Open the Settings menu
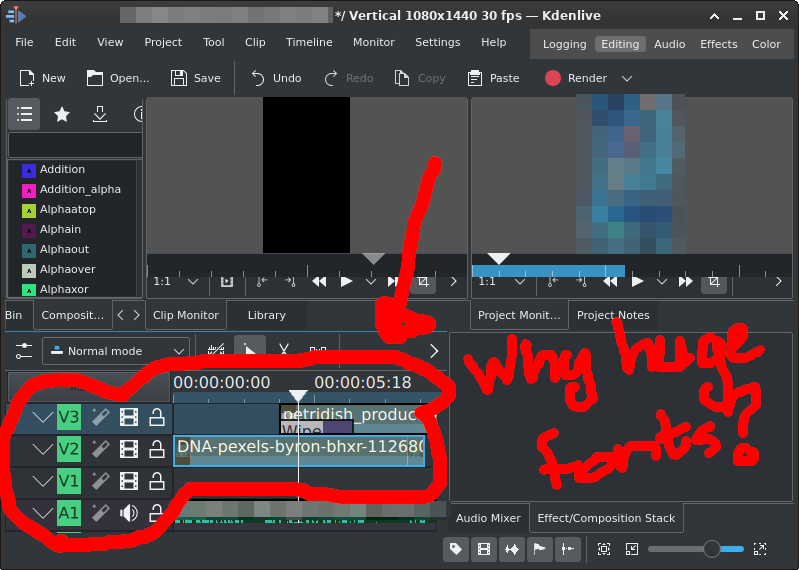This screenshot has height=570, width=799. coord(437,42)
